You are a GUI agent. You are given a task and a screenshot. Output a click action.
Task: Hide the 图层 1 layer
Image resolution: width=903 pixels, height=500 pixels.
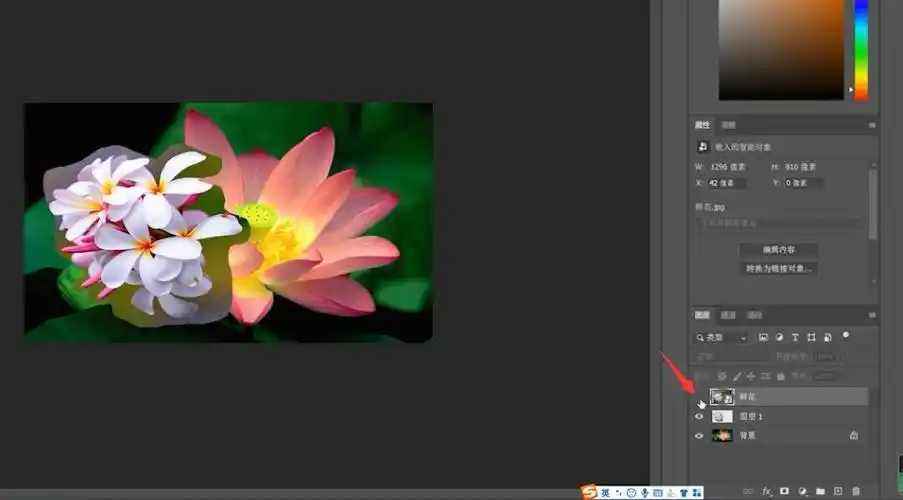click(x=700, y=416)
